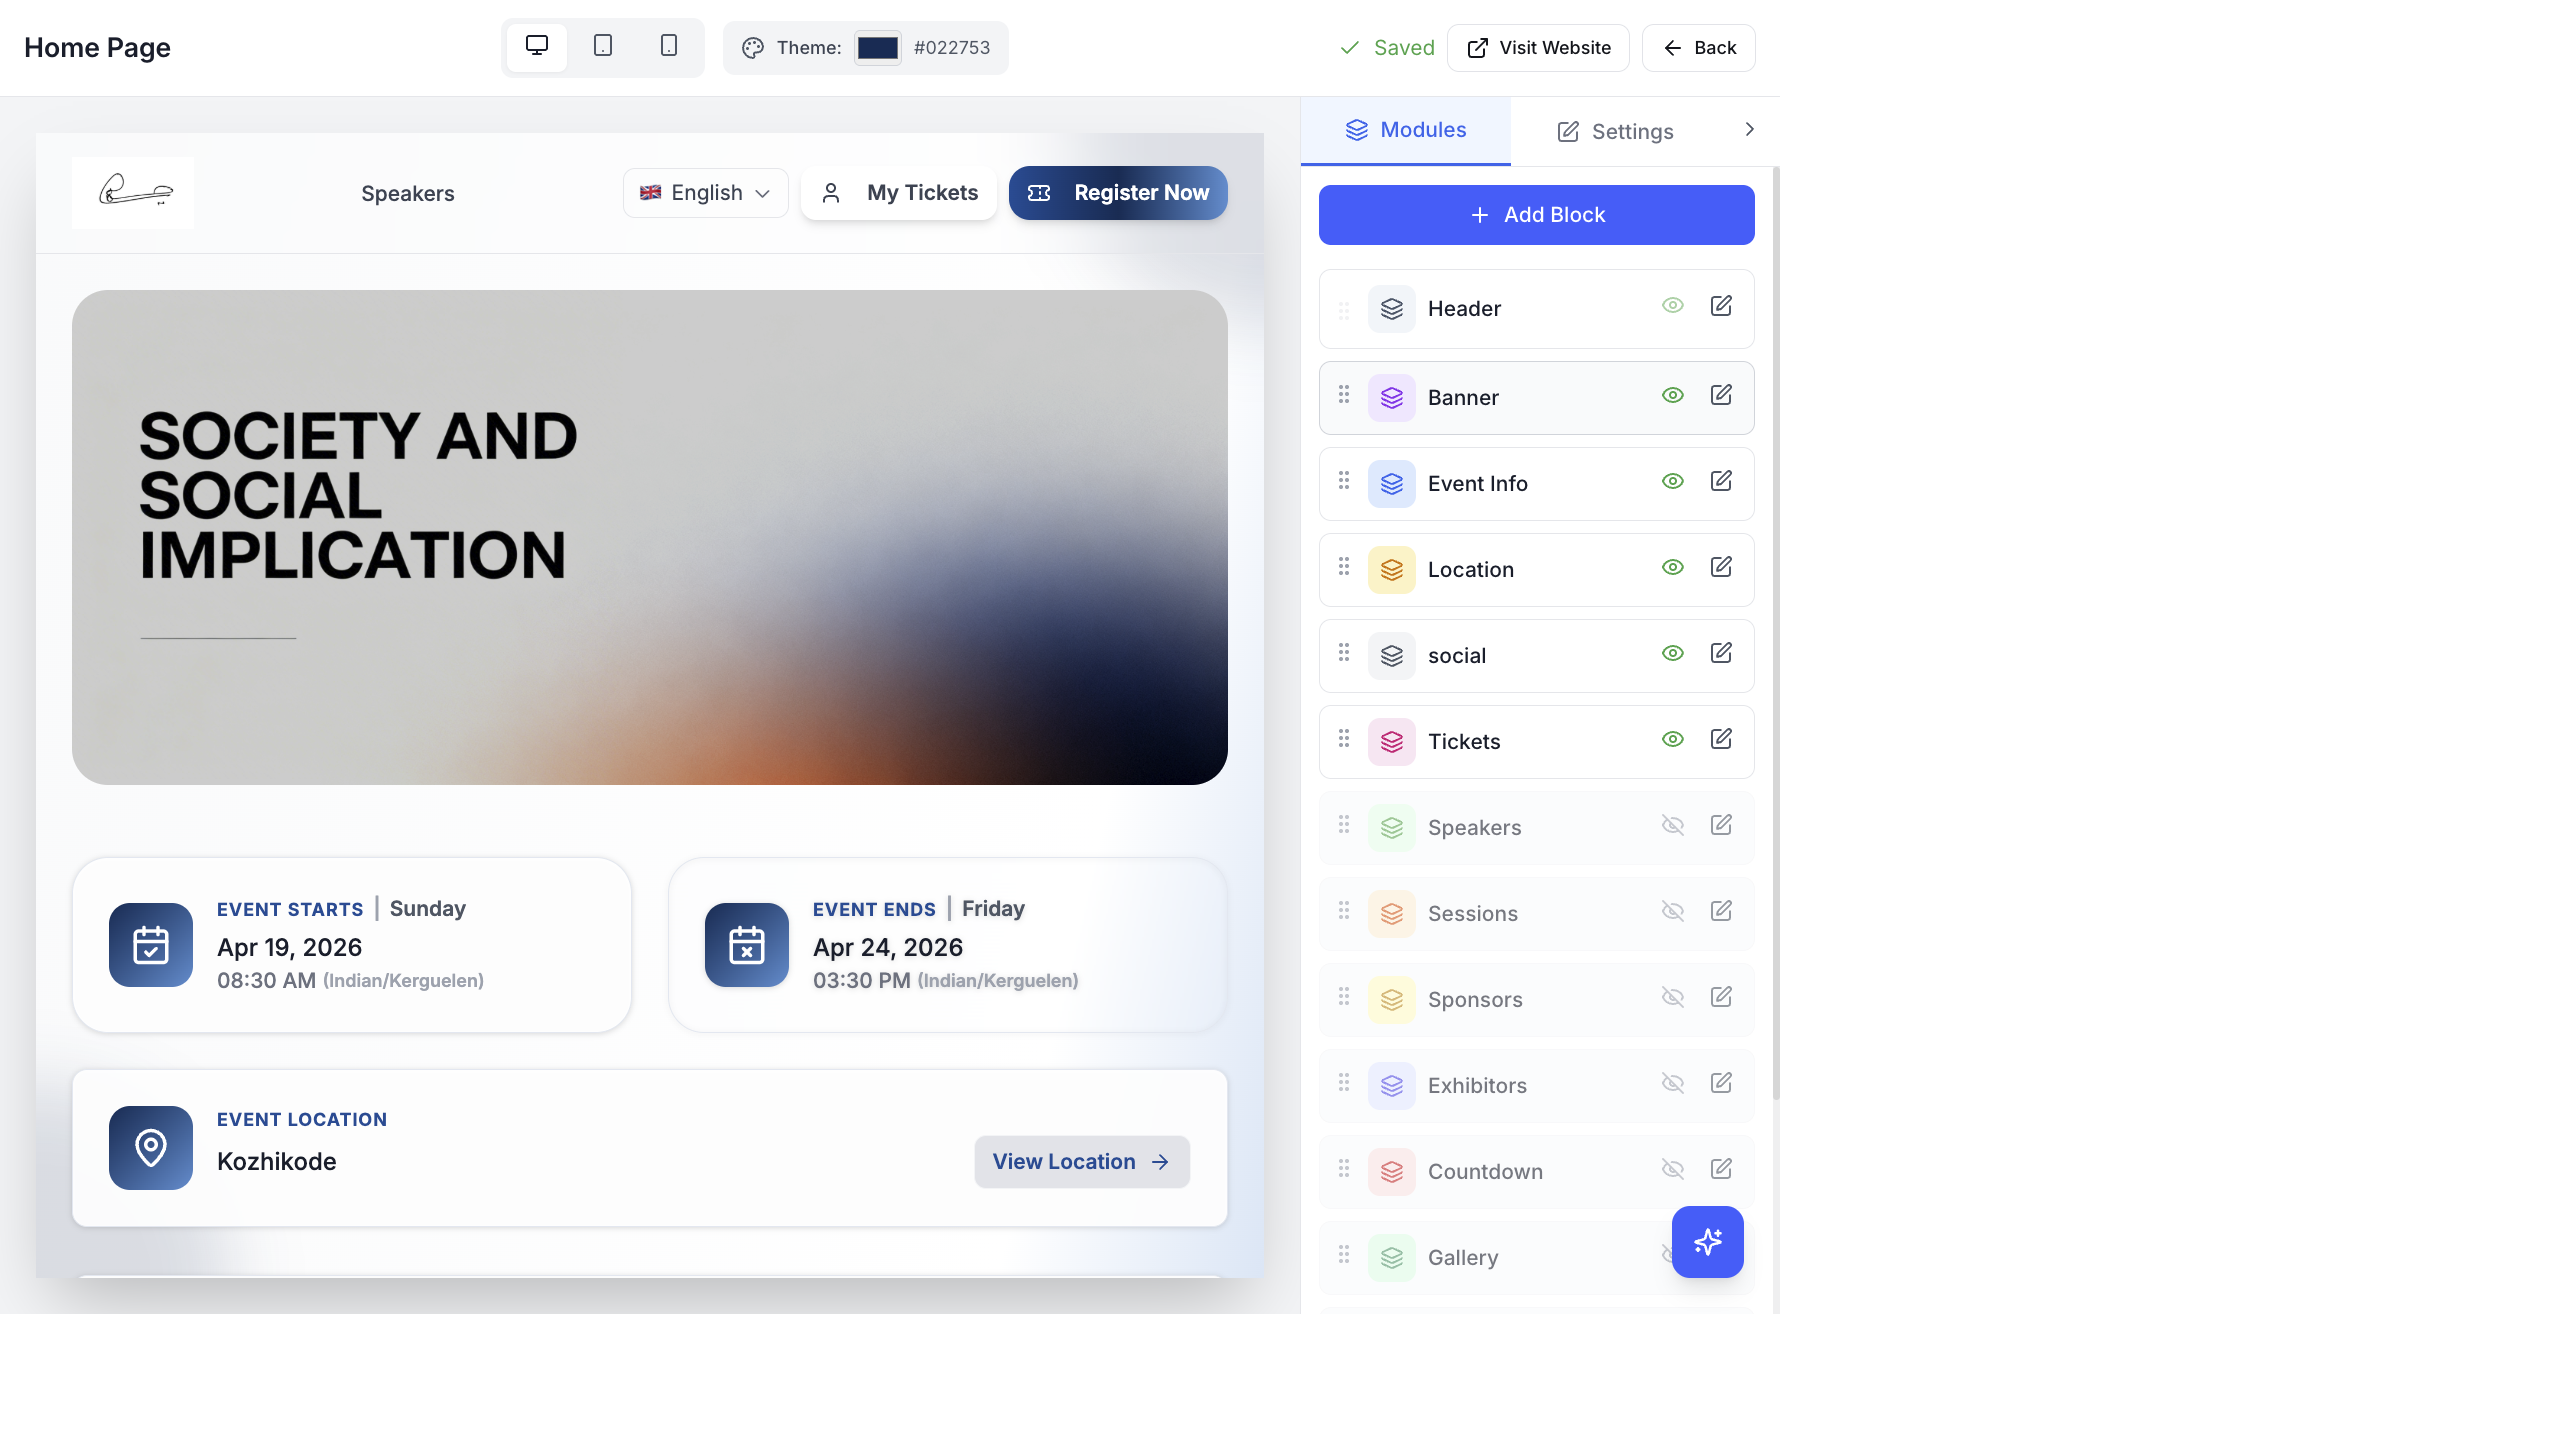
Task: Open the English language dropdown
Action: tap(705, 193)
